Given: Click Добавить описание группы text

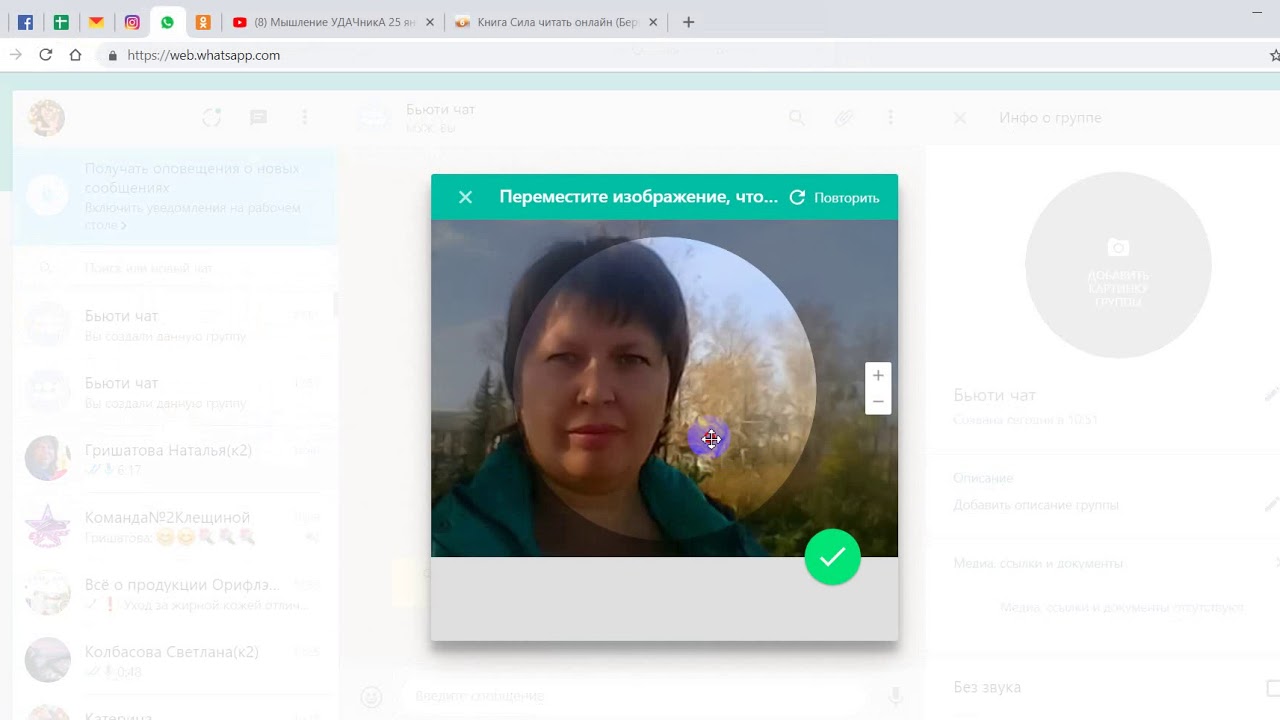Looking at the screenshot, I should tap(1036, 505).
